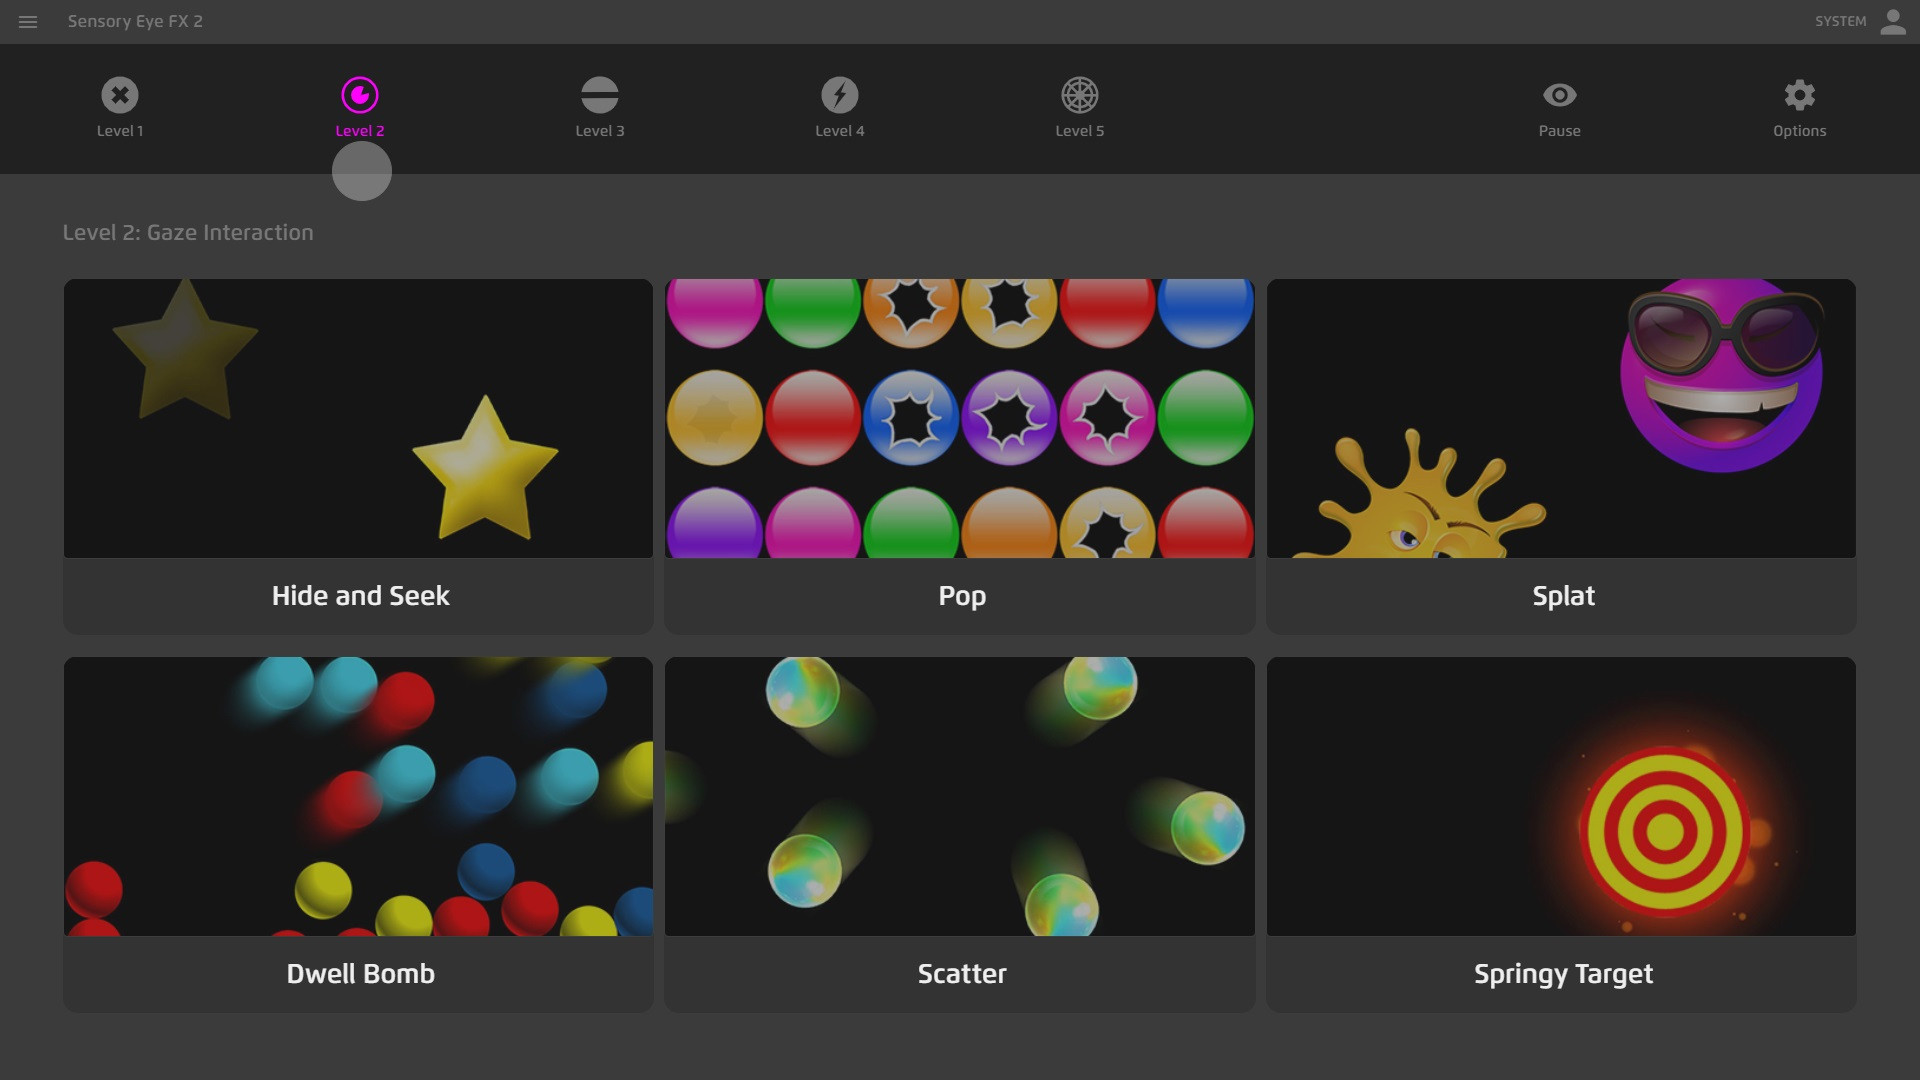Screen dimensions: 1920x1080
Task: Open Options gear icon
Action: [x=1800, y=95]
